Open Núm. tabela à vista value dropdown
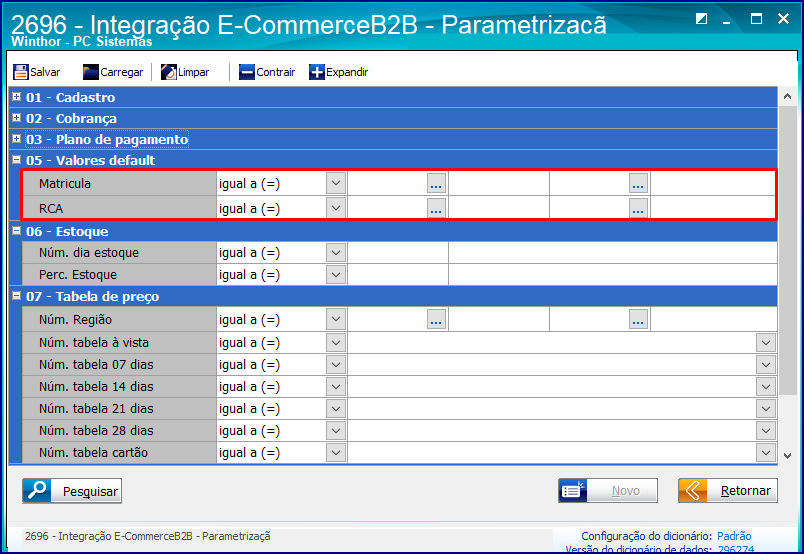 click(x=766, y=342)
